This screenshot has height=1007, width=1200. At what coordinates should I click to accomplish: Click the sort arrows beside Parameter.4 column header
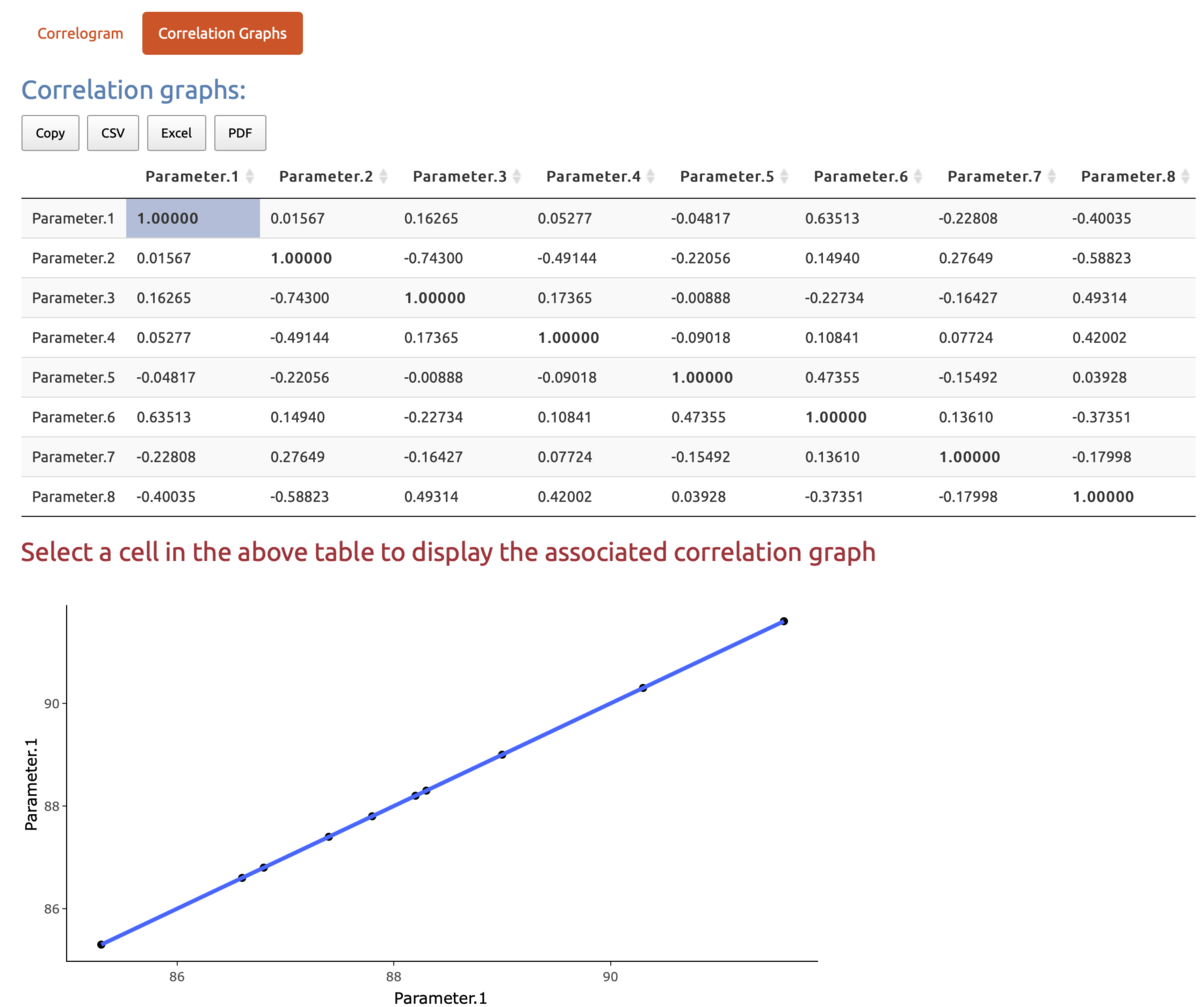pyautogui.click(x=650, y=177)
